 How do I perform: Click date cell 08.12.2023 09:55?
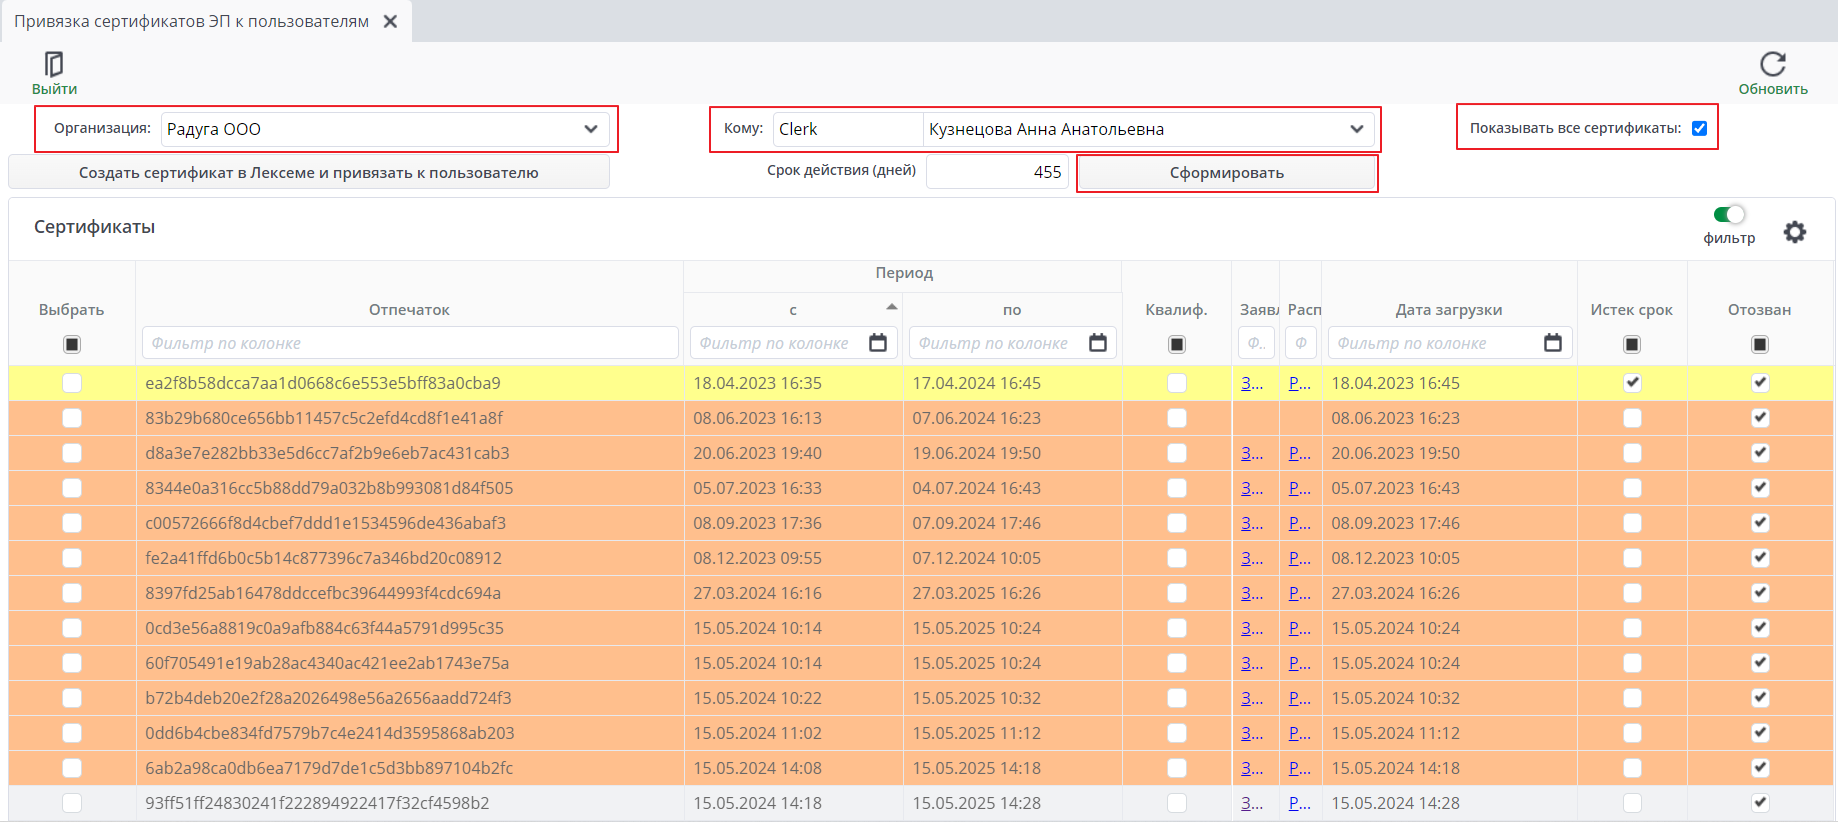click(x=757, y=558)
